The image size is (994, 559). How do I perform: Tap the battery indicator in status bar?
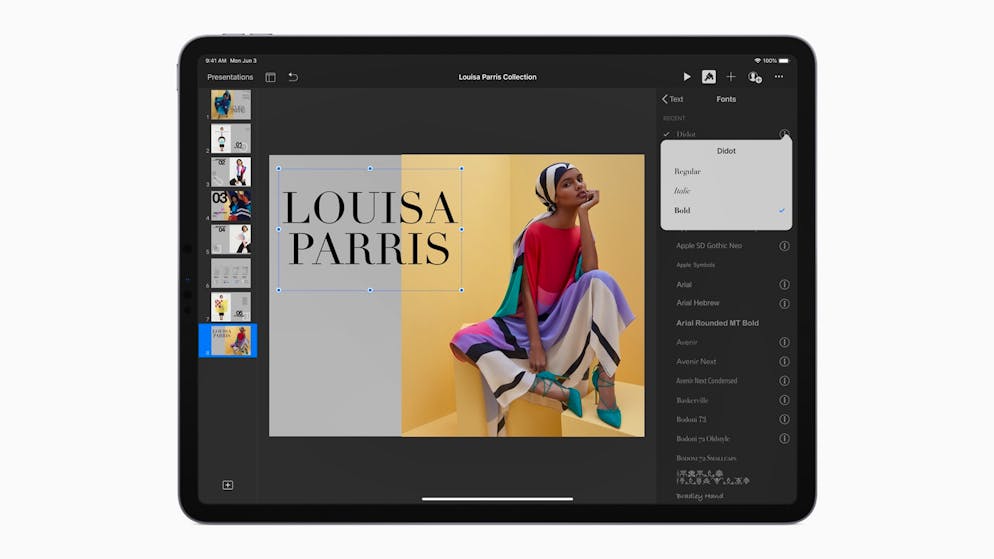(x=784, y=61)
